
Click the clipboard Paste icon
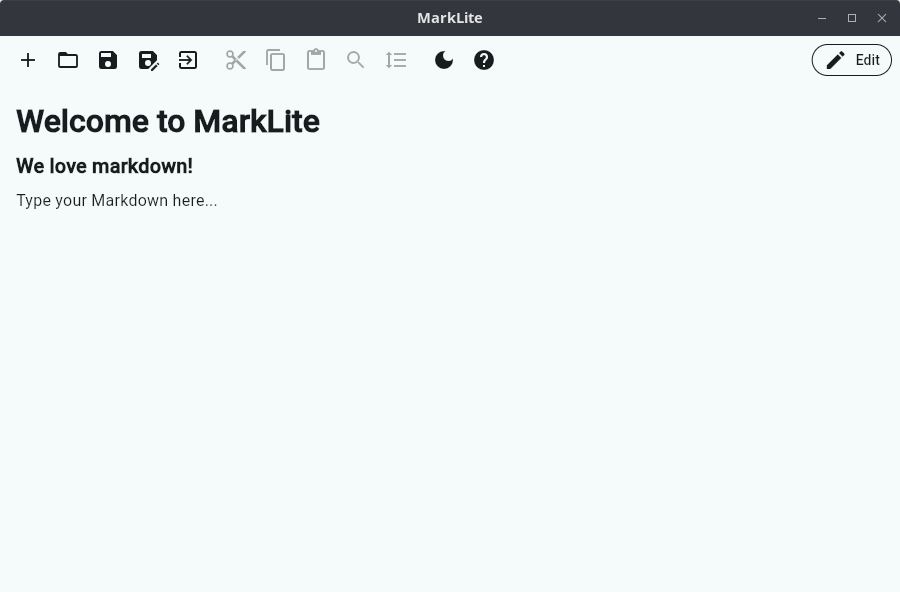[x=316, y=60]
